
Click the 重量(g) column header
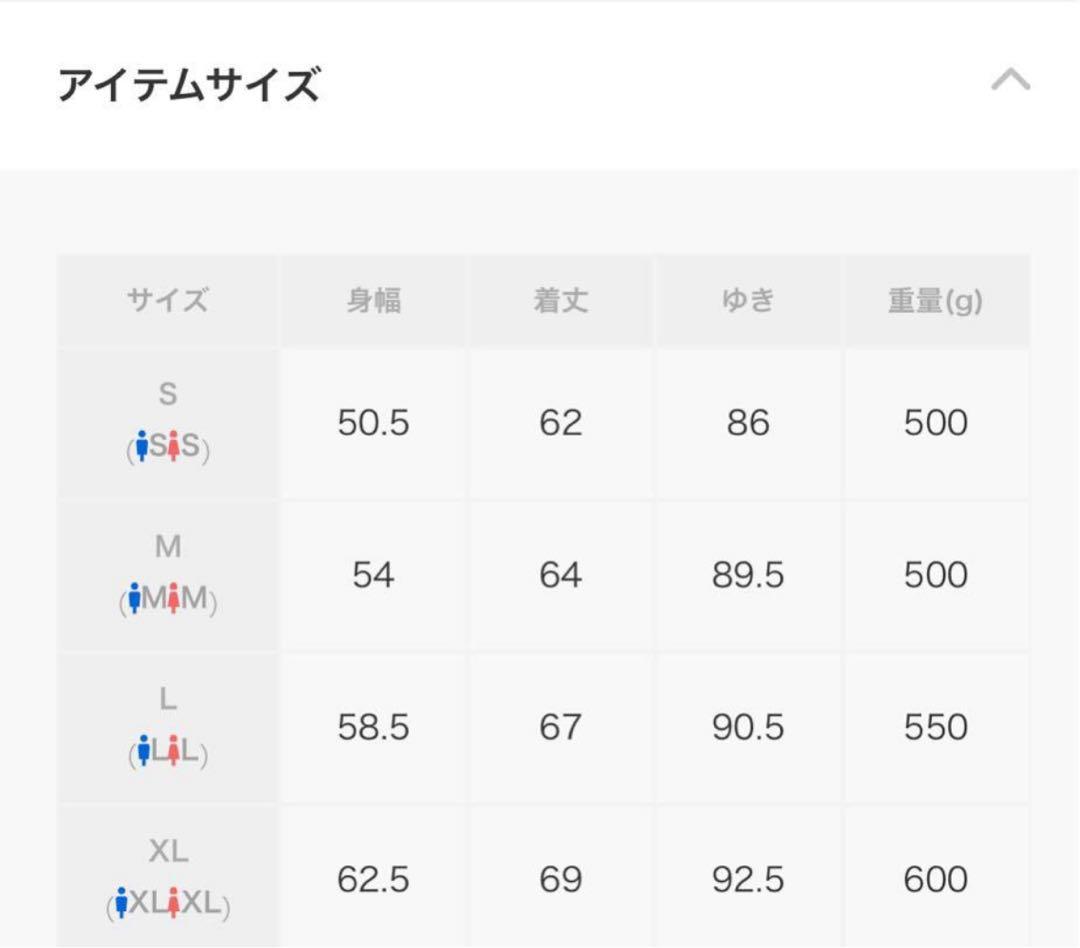click(x=935, y=301)
